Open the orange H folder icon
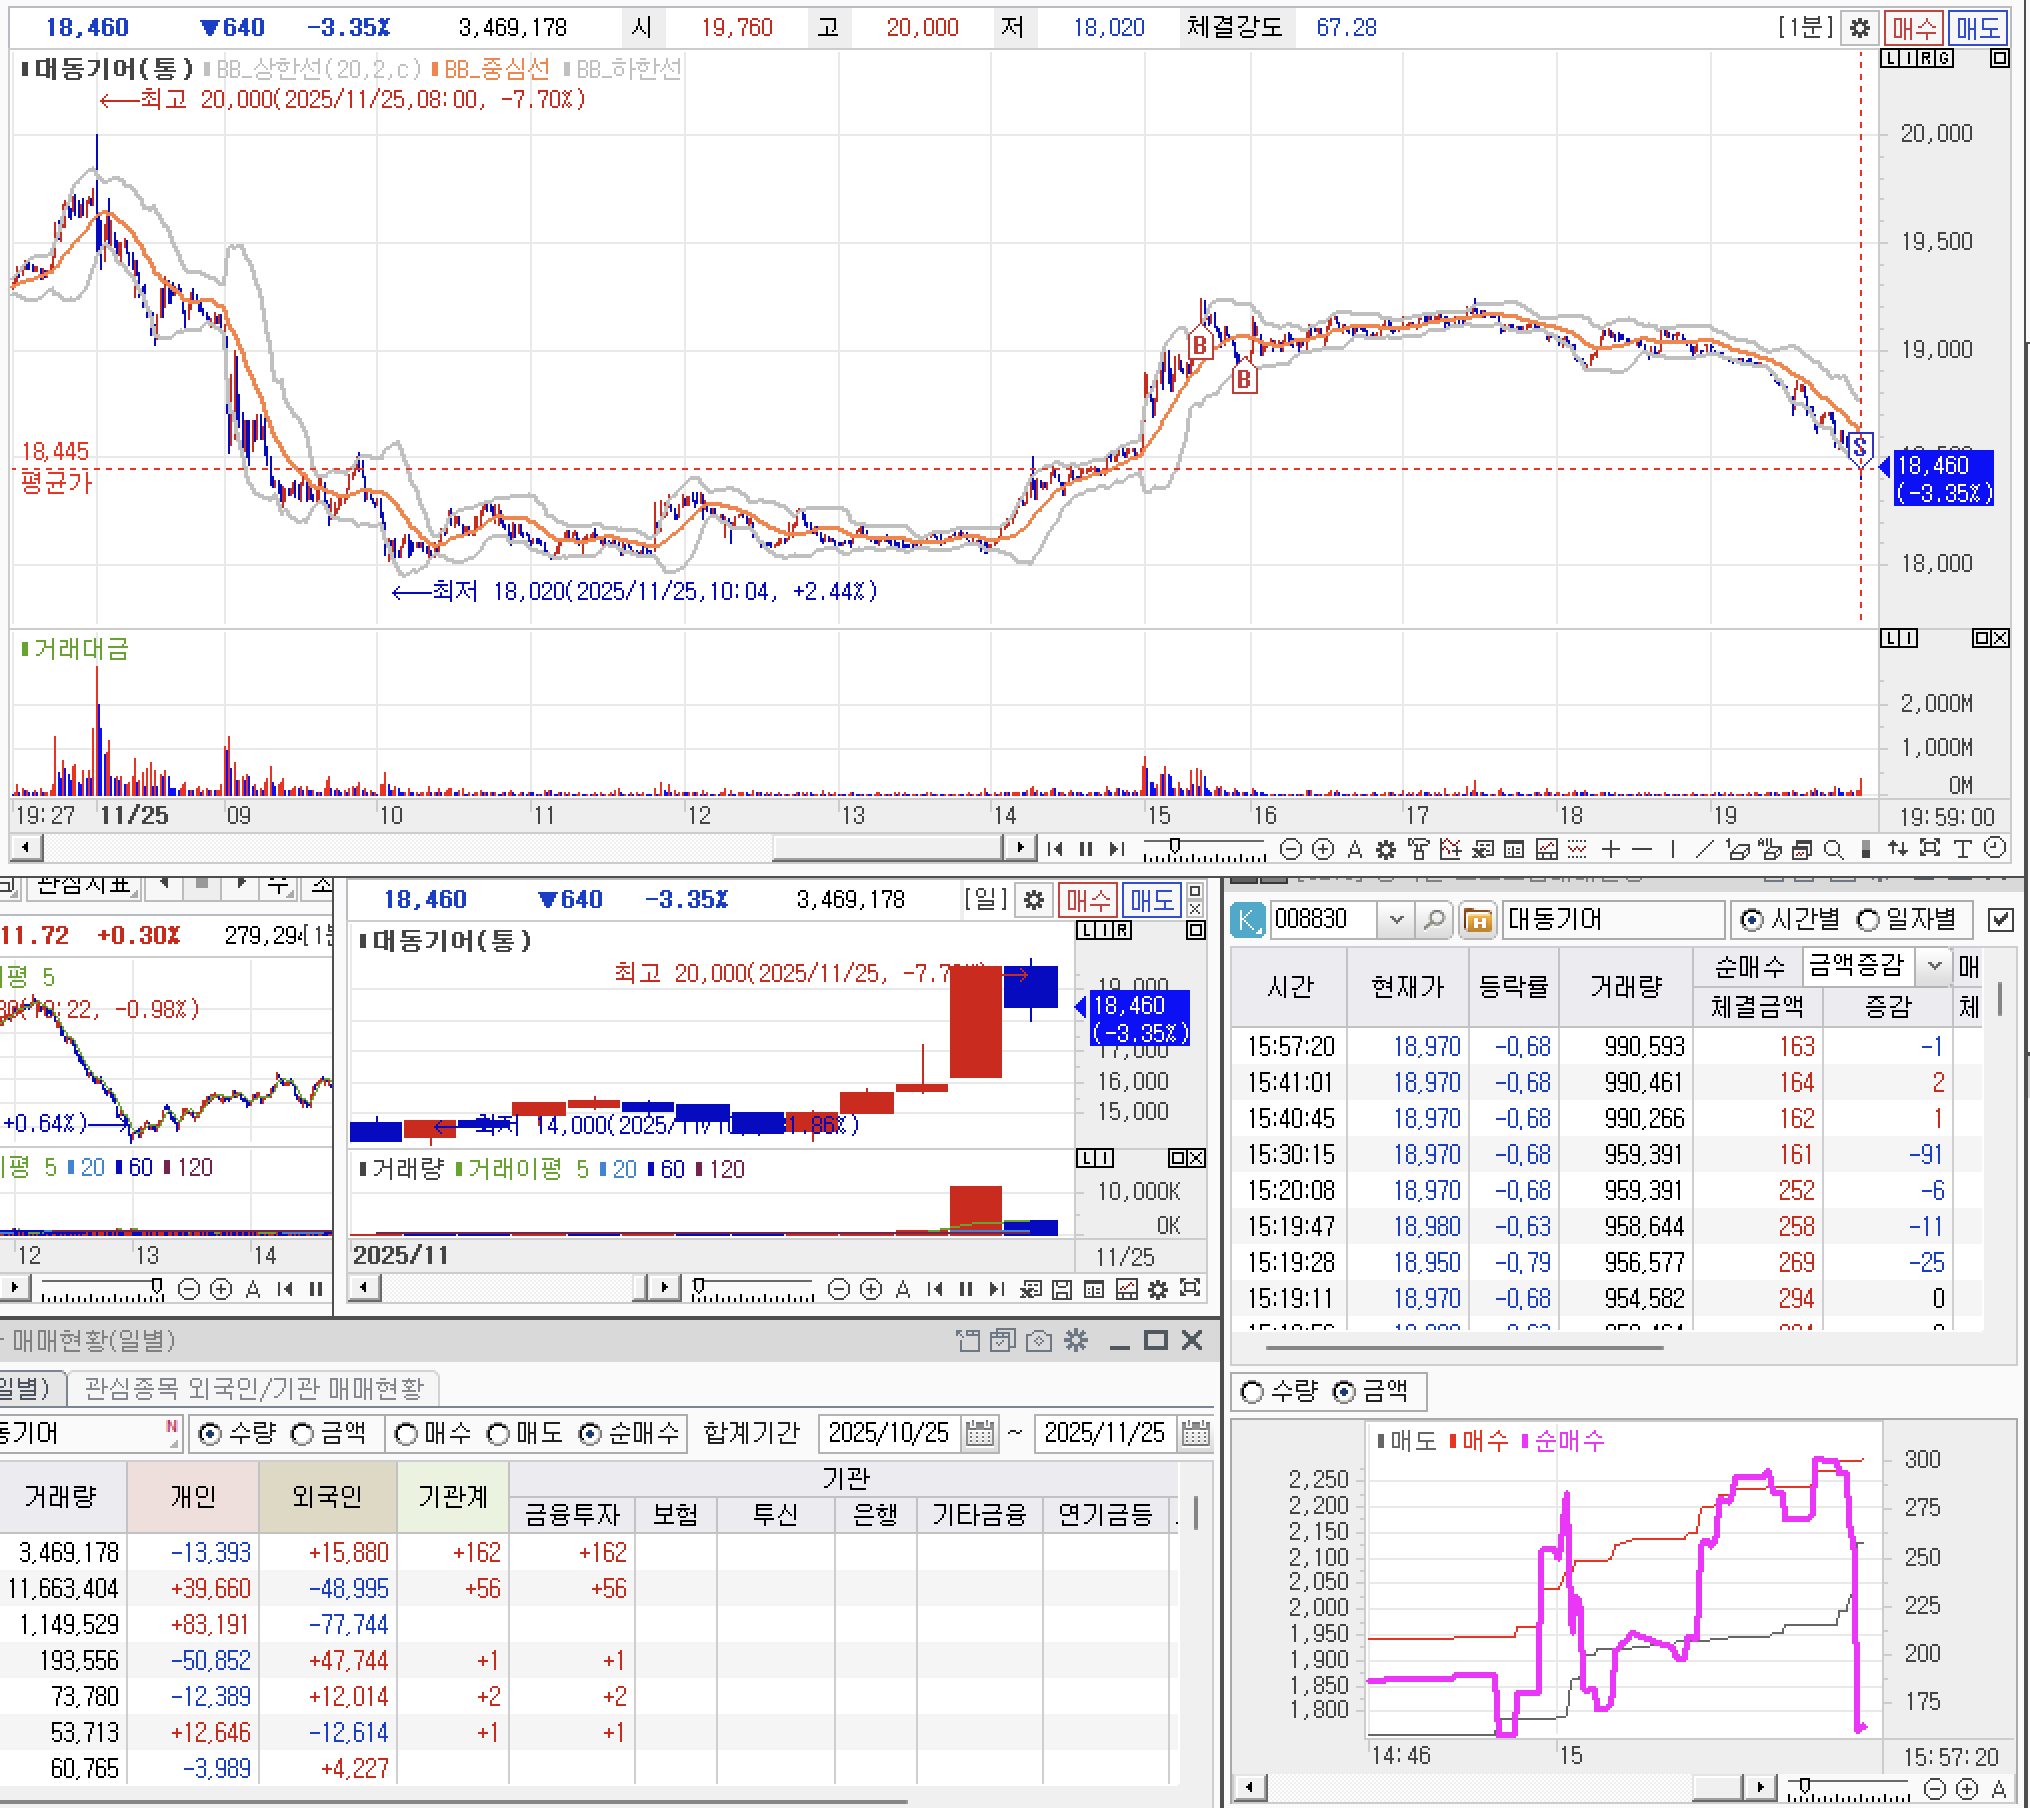Screen dimensions: 2030x1808 click(x=1477, y=919)
